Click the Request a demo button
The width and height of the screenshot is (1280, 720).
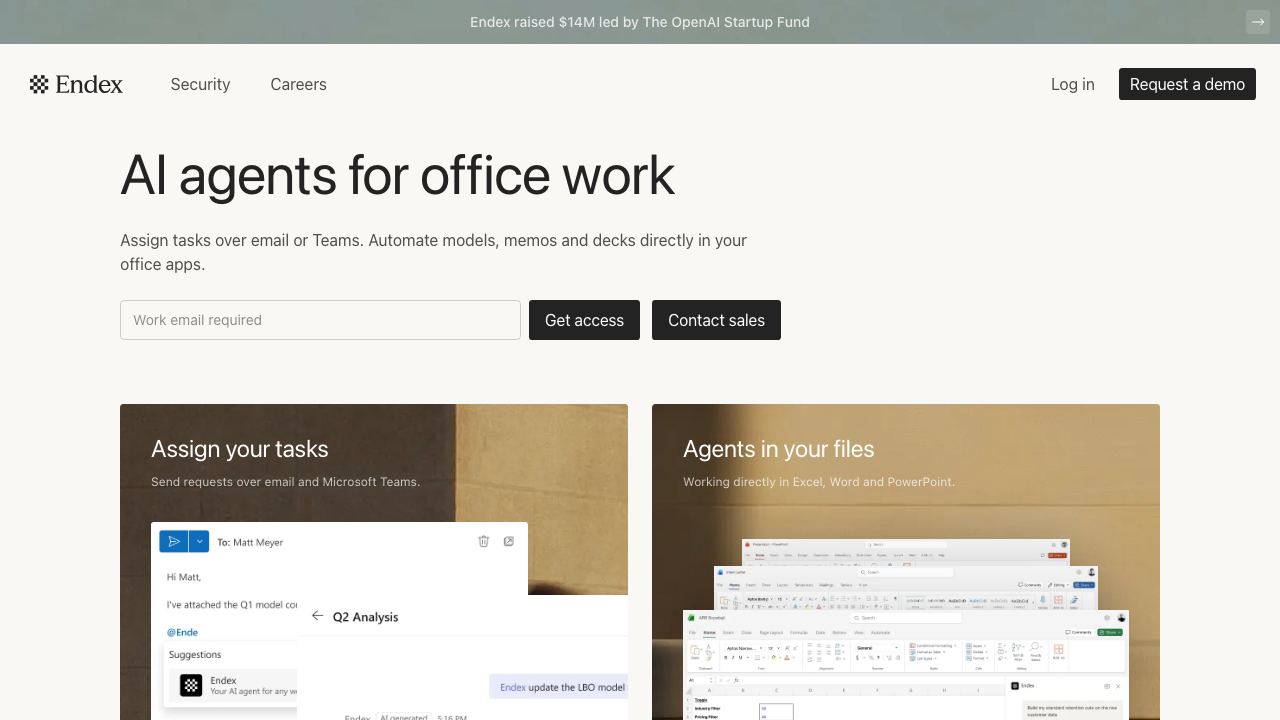coord(1187,84)
